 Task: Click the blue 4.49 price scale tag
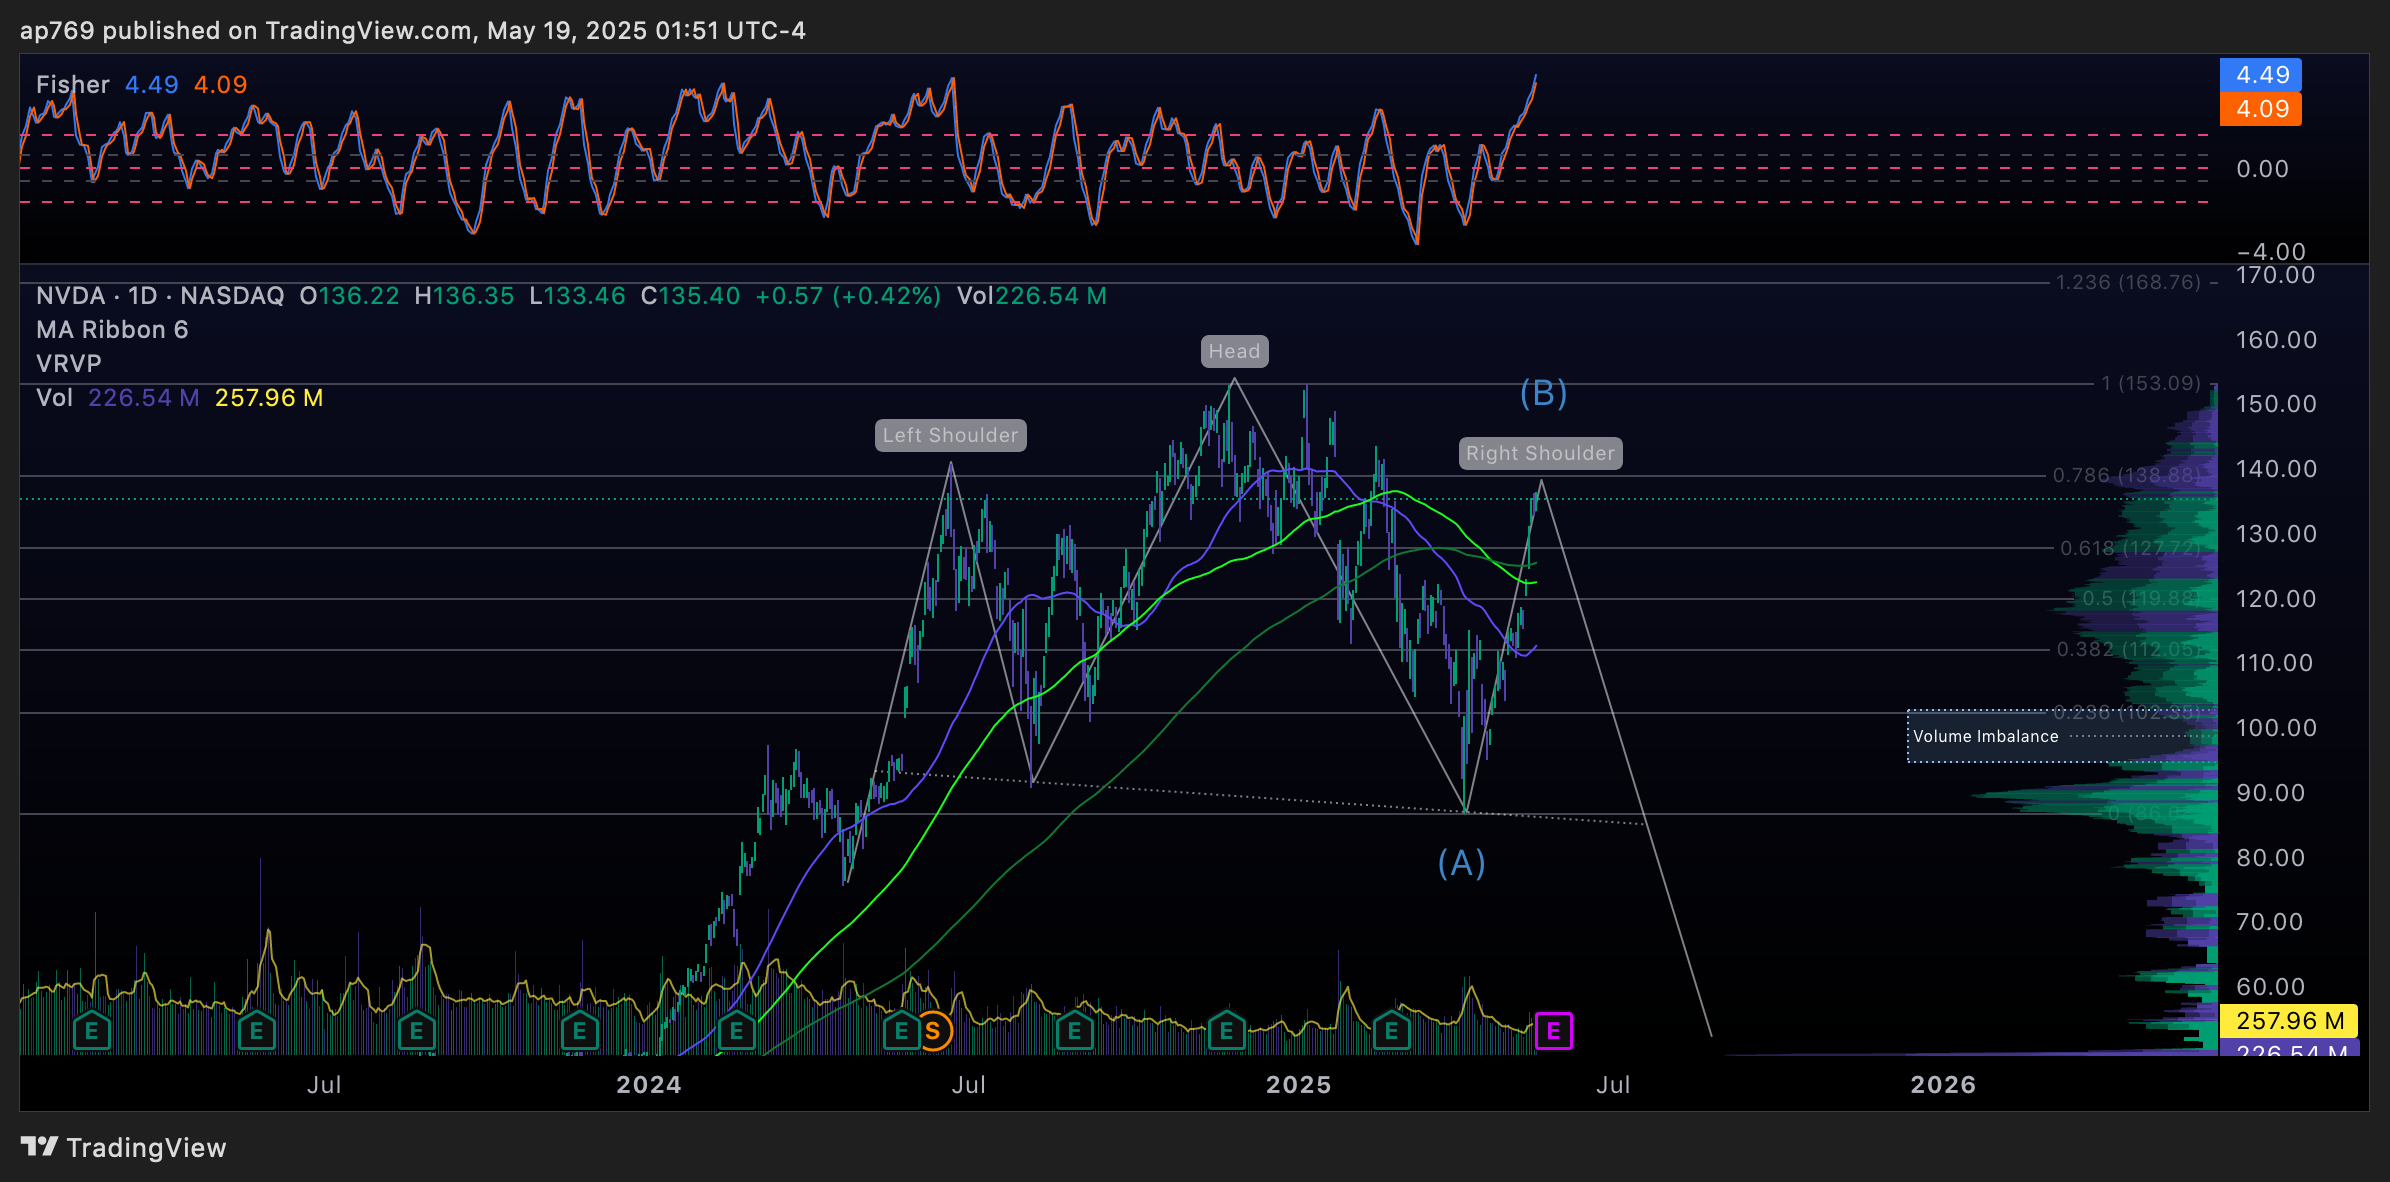[2261, 75]
